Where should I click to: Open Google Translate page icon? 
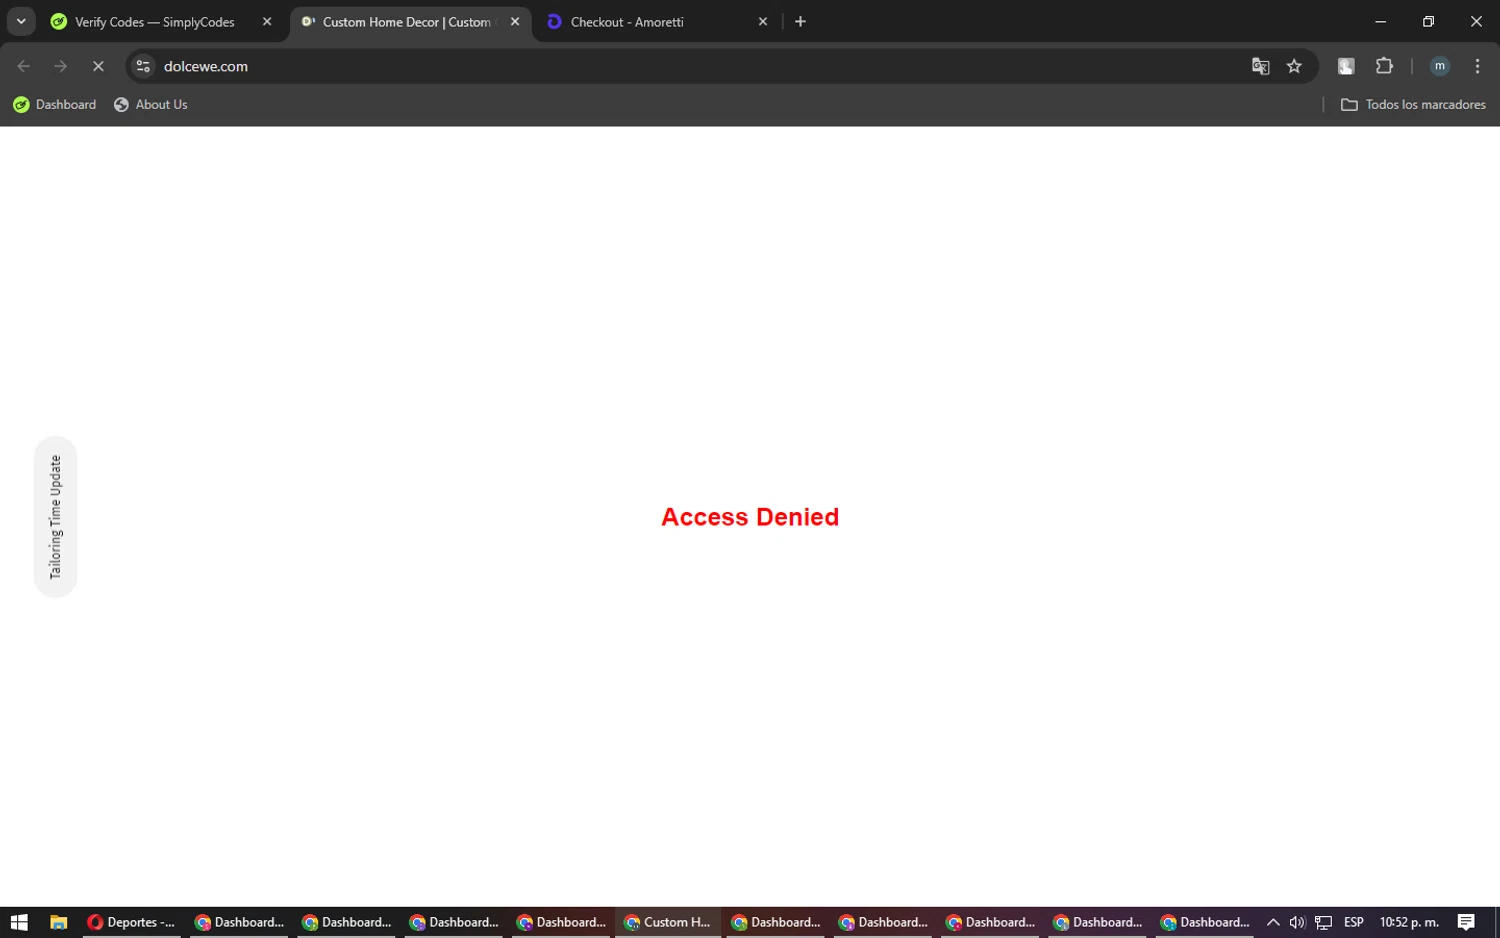coord(1260,66)
